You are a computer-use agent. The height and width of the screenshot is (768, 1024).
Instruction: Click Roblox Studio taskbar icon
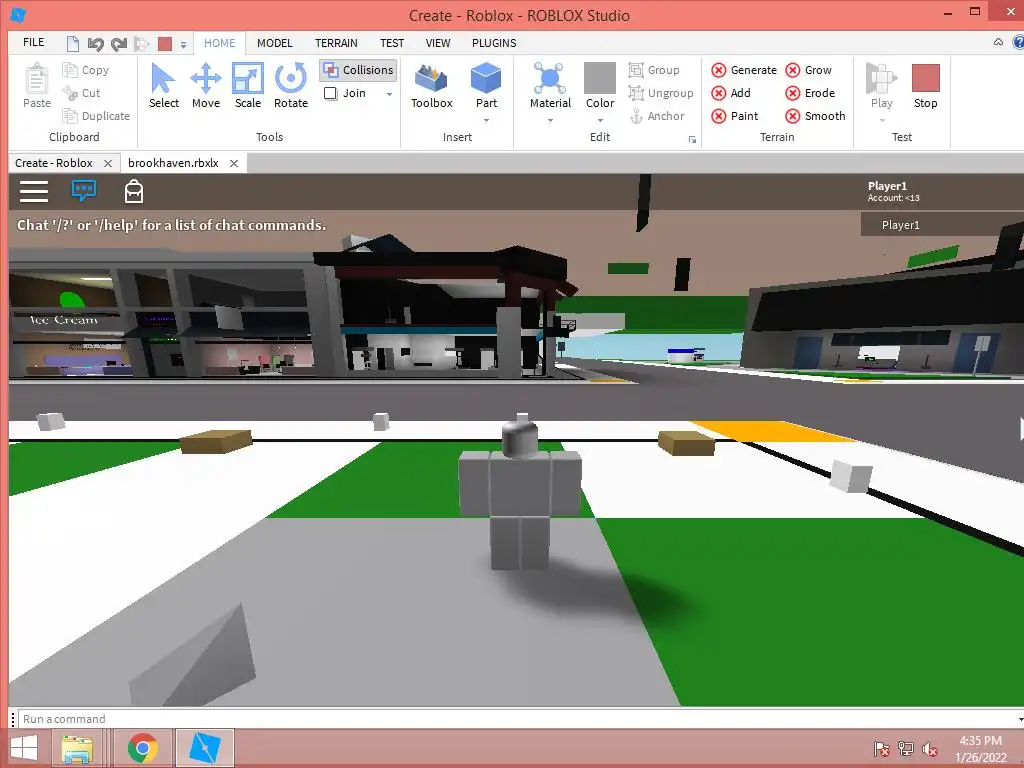[x=204, y=748]
